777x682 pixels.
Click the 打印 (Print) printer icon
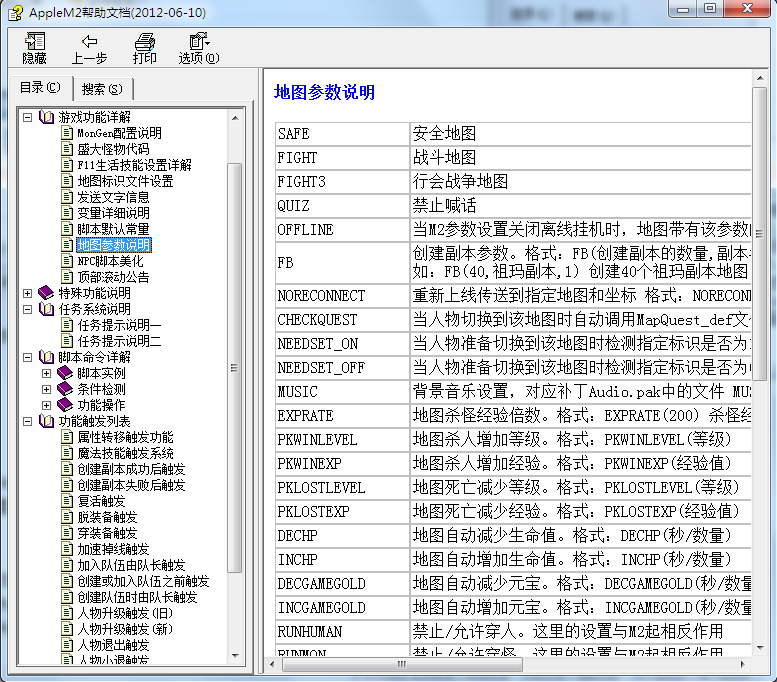145,42
